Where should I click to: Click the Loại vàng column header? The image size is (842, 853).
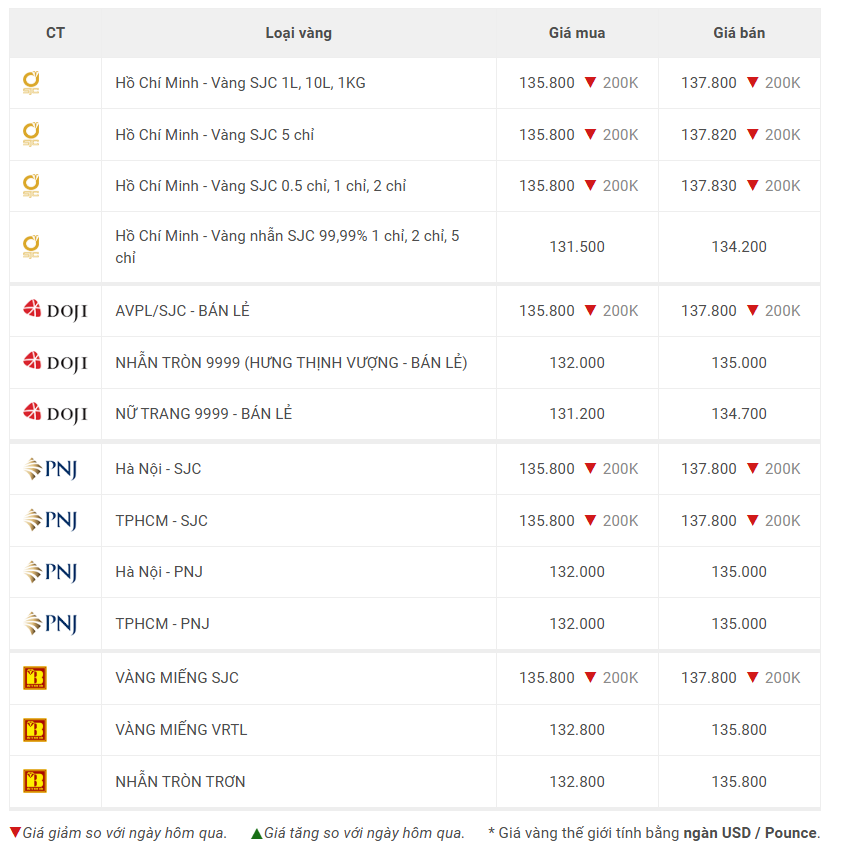click(298, 33)
